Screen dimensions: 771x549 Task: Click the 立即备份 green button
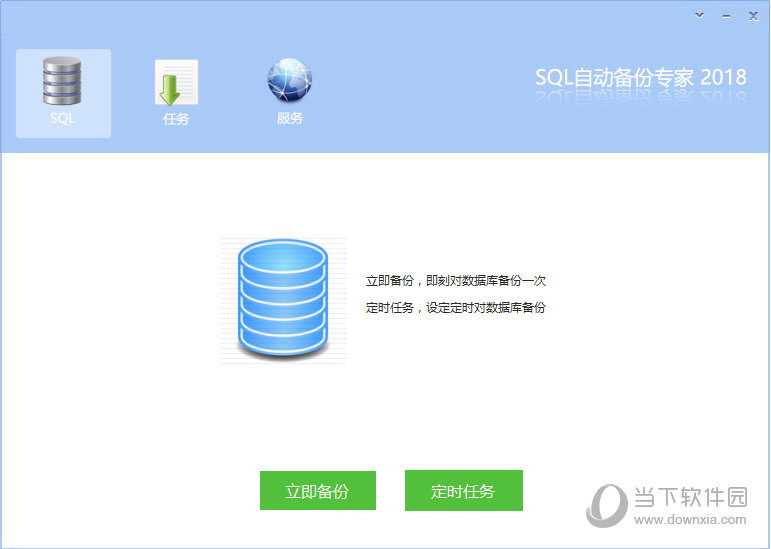coord(318,491)
